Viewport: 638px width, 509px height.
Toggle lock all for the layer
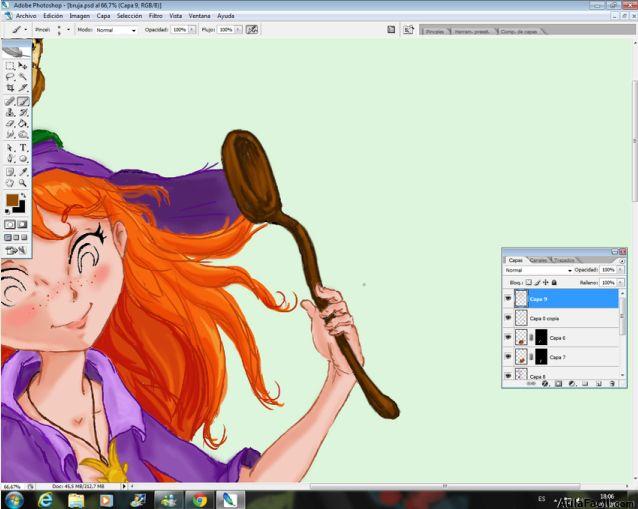(x=554, y=282)
